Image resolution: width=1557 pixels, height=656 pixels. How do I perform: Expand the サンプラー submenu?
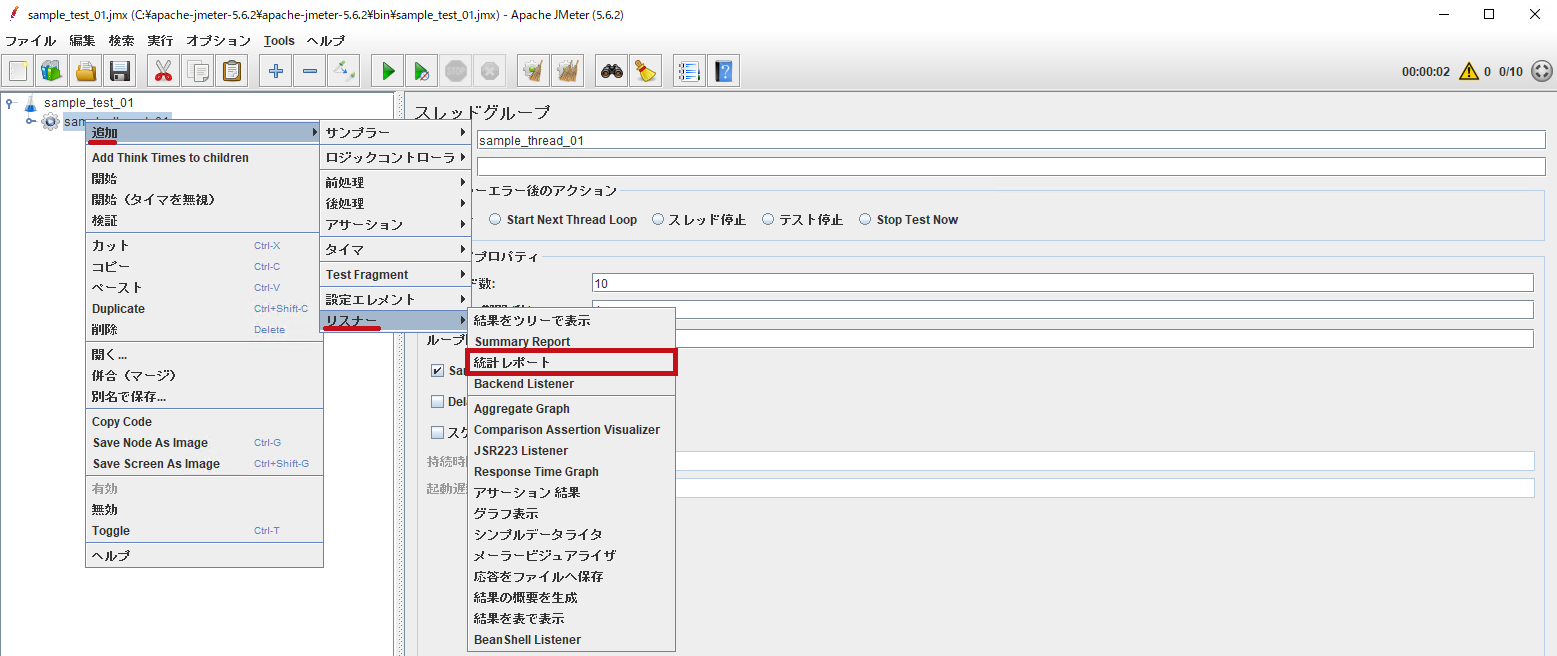[395, 133]
